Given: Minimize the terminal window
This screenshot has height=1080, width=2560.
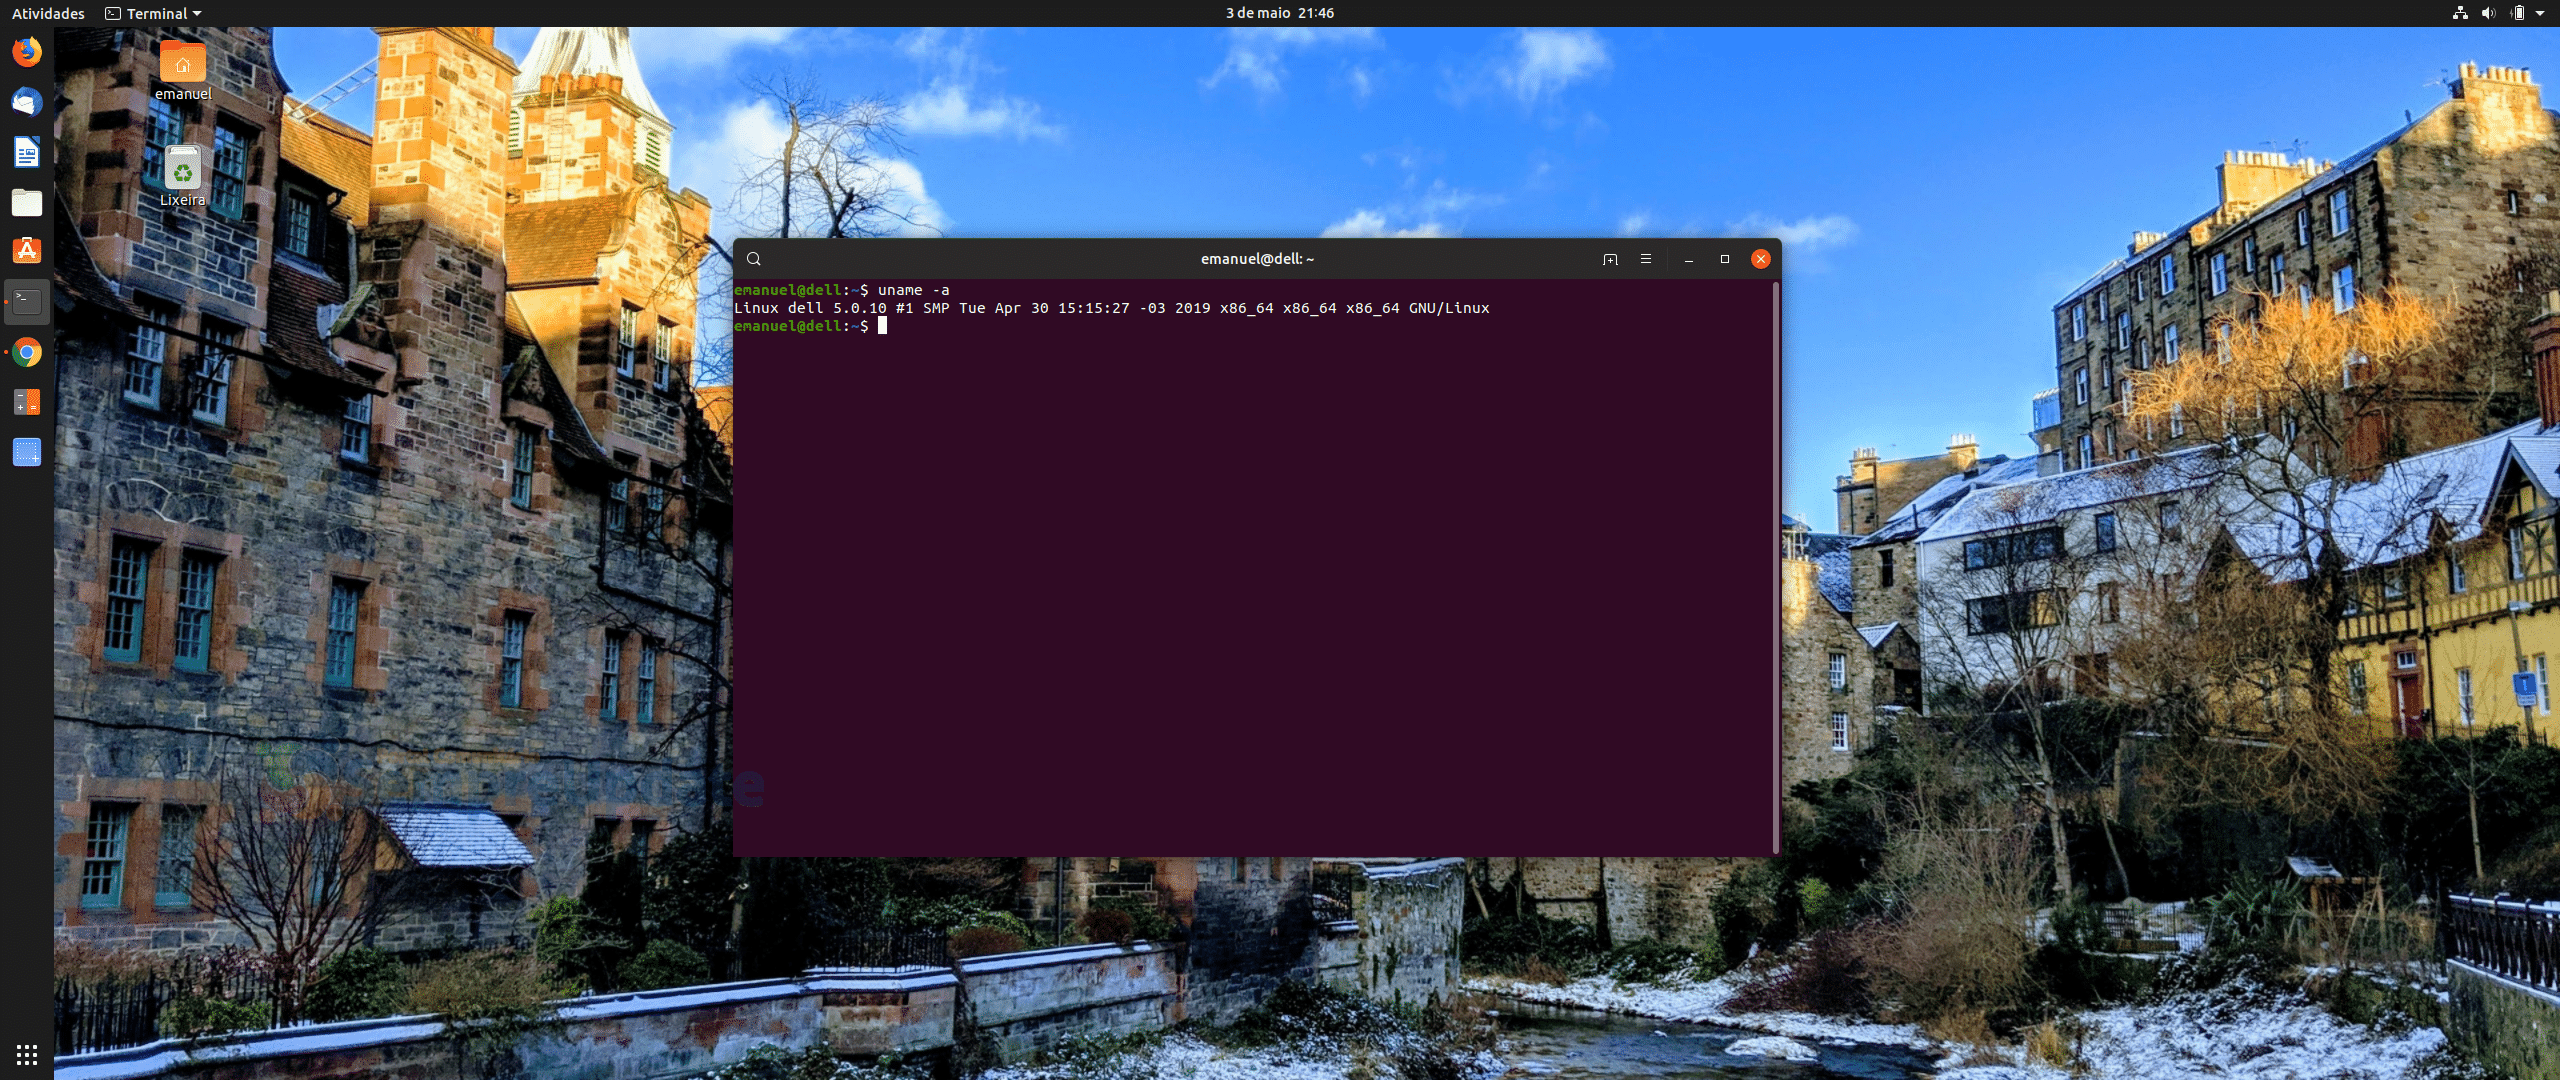Looking at the screenshot, I should pyautogui.click(x=1689, y=259).
